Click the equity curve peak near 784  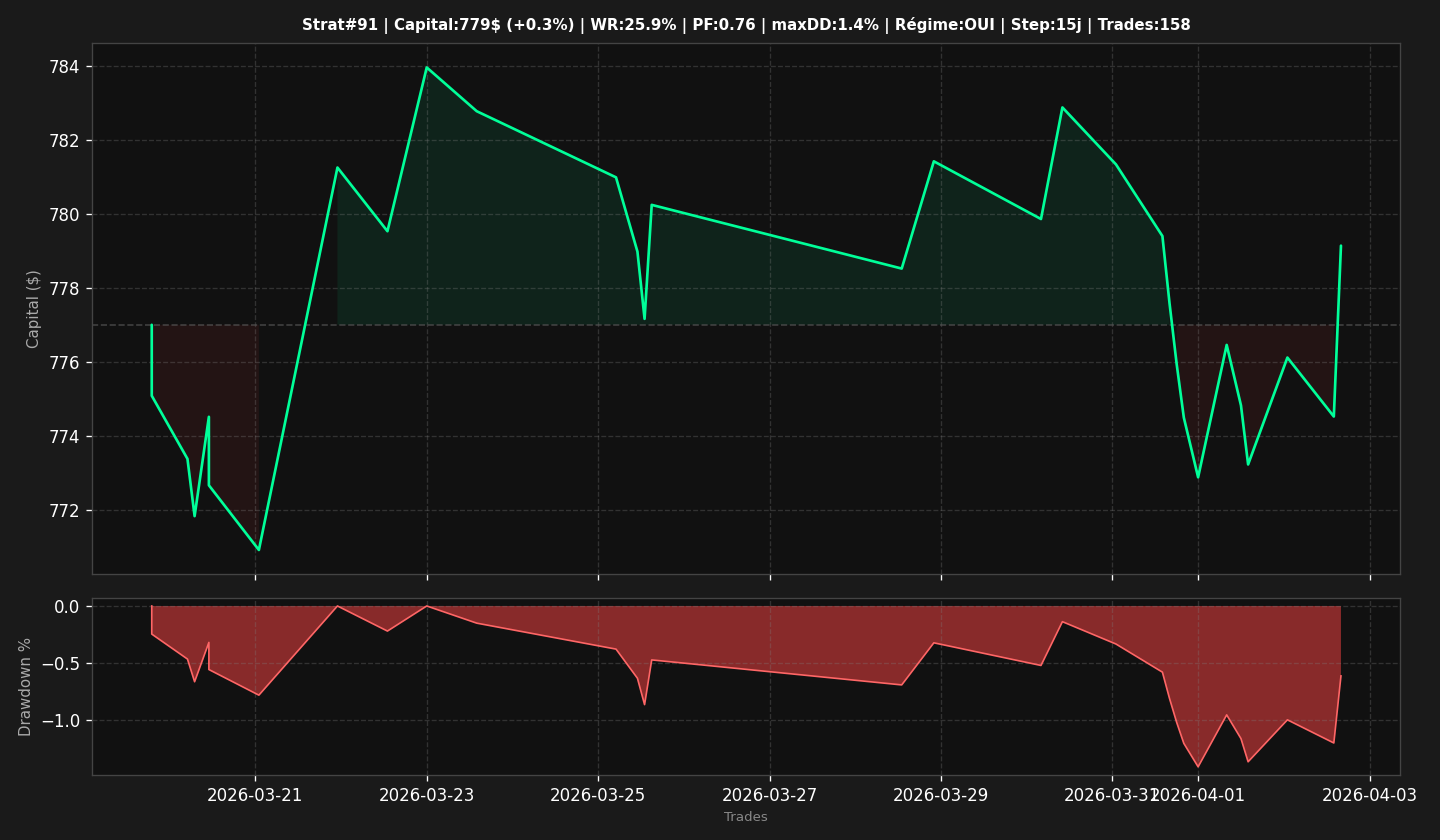(427, 68)
